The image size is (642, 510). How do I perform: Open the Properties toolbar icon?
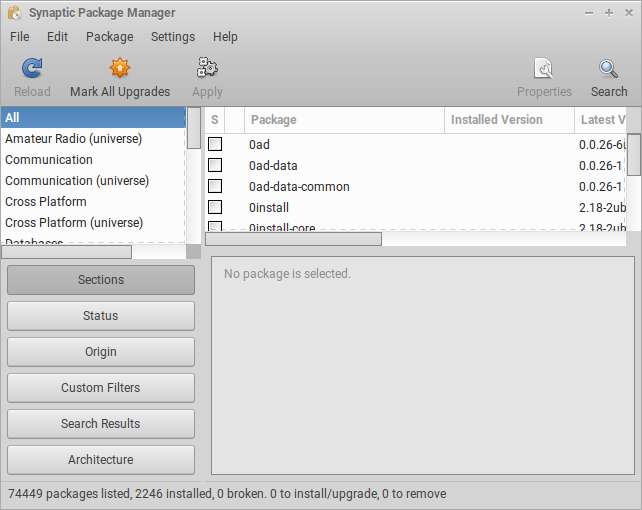[x=544, y=69]
